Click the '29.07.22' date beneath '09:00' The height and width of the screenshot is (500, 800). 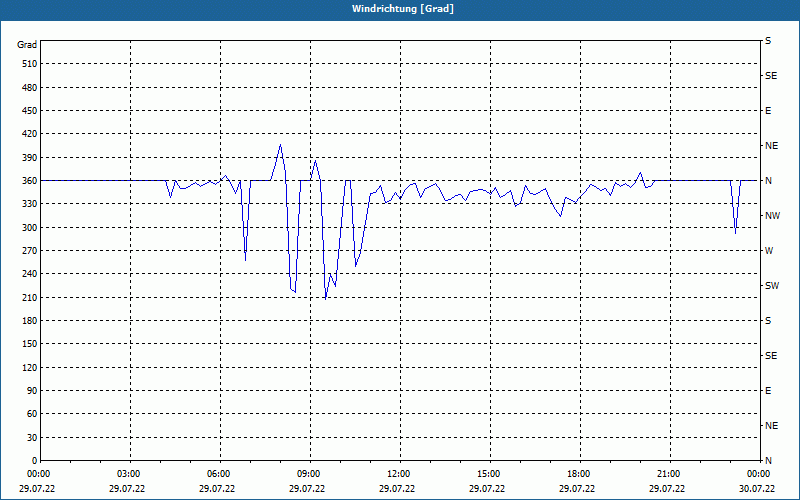coord(307,489)
